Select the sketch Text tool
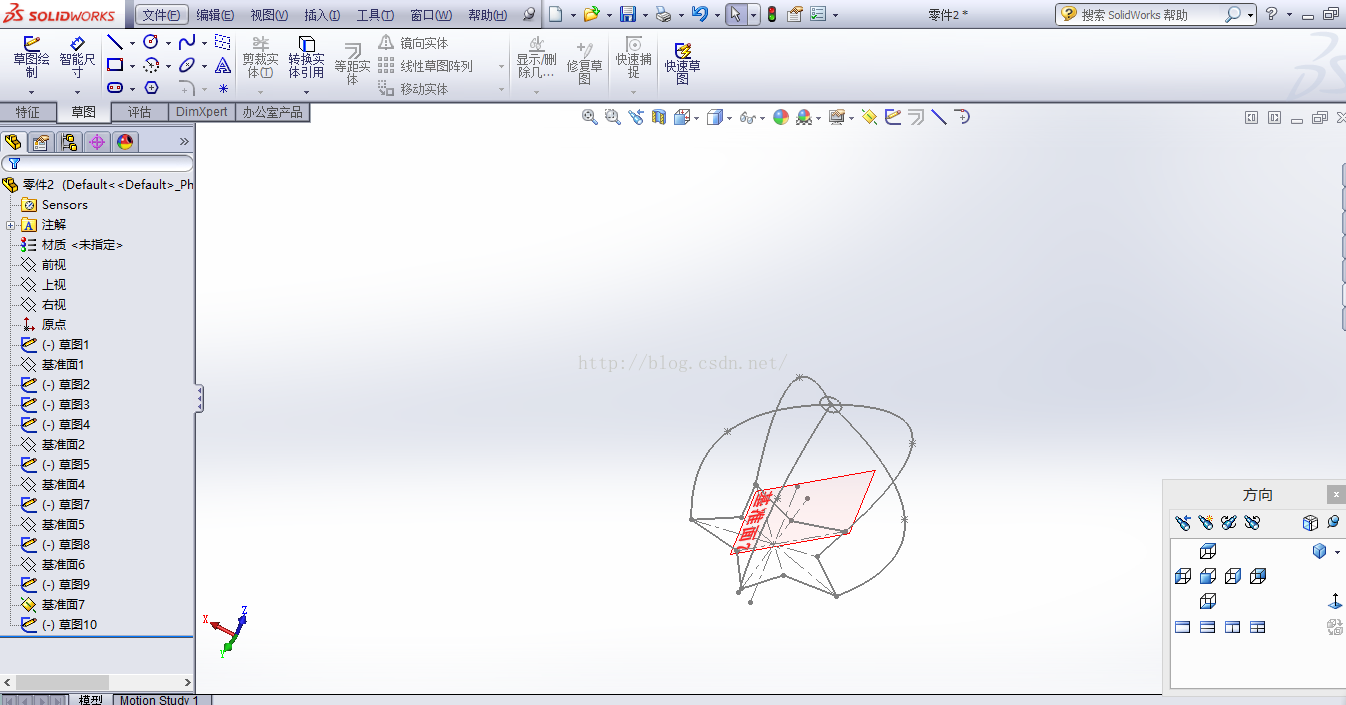This screenshot has height=705, width=1346. 223,65
